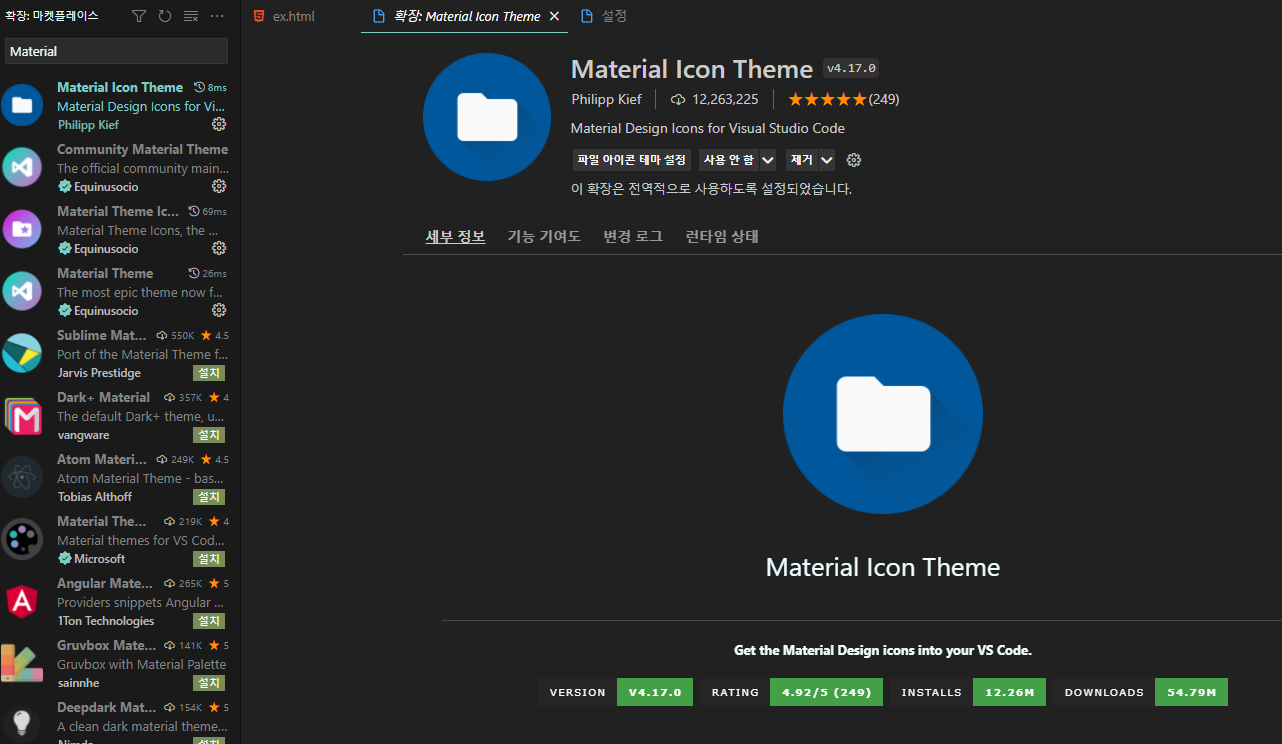Open gear menu for Material Theme Icons row
1282x744 pixels.
(219, 248)
